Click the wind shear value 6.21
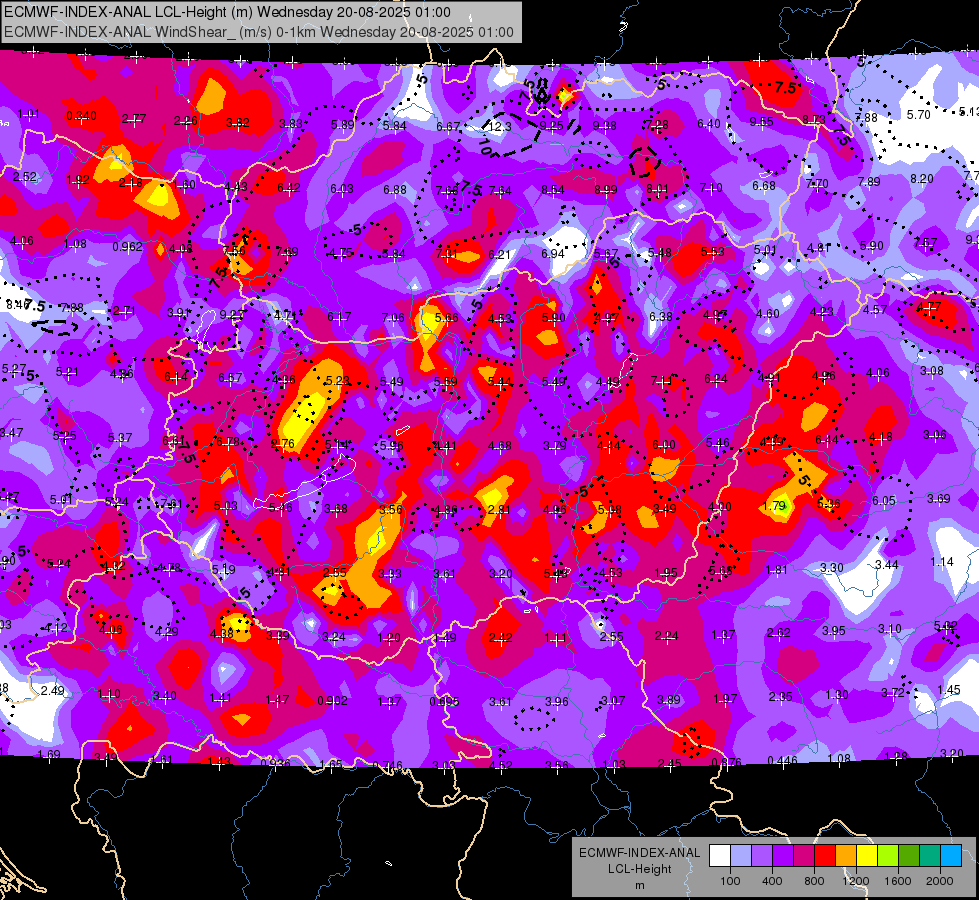979x900 pixels. 499,254
